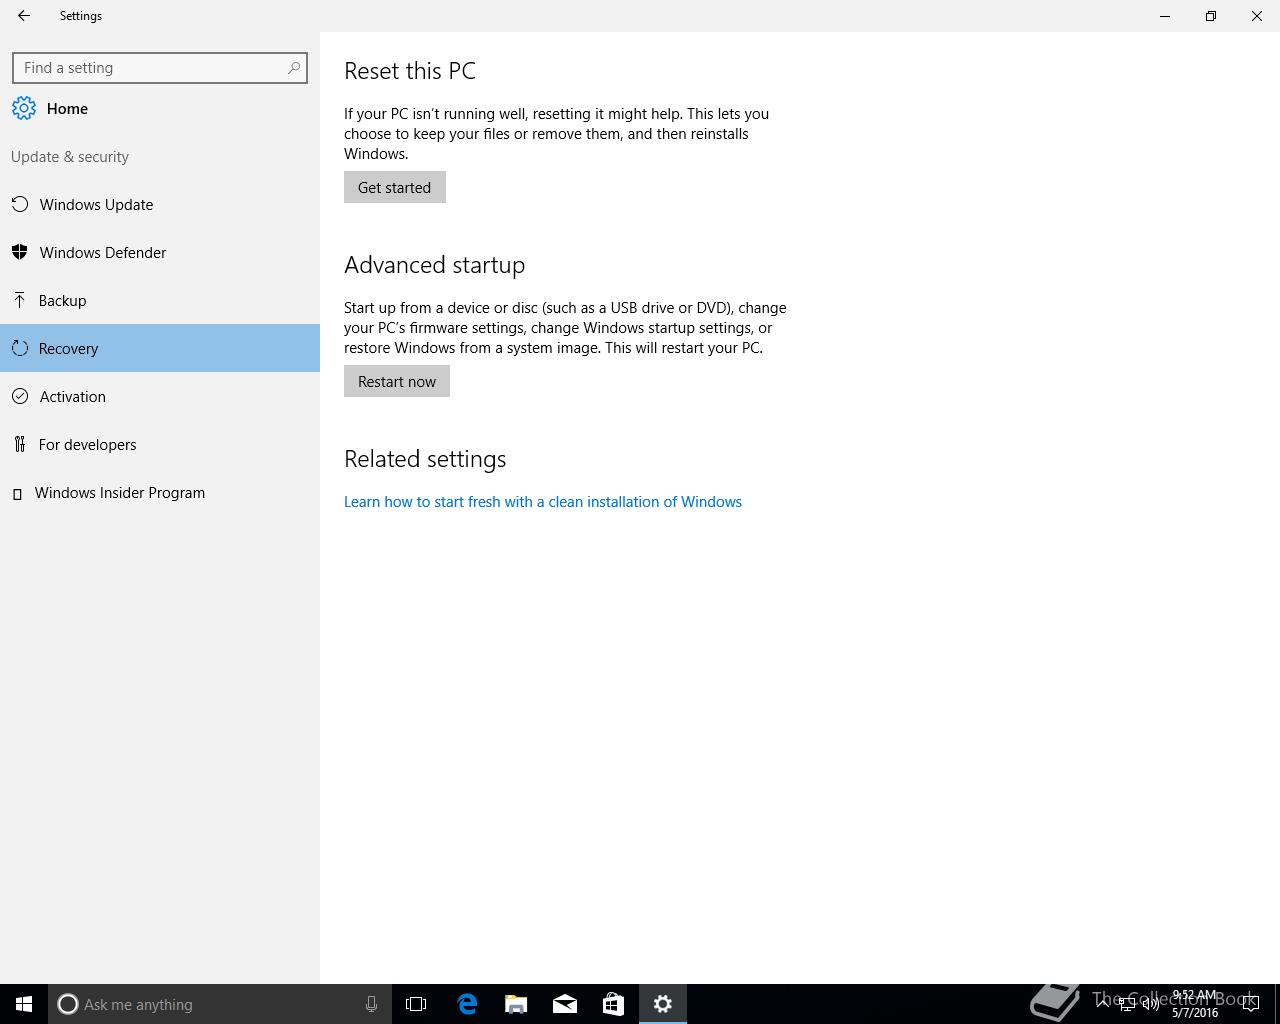Show hidden tray icons chevron

pos(1103,1004)
